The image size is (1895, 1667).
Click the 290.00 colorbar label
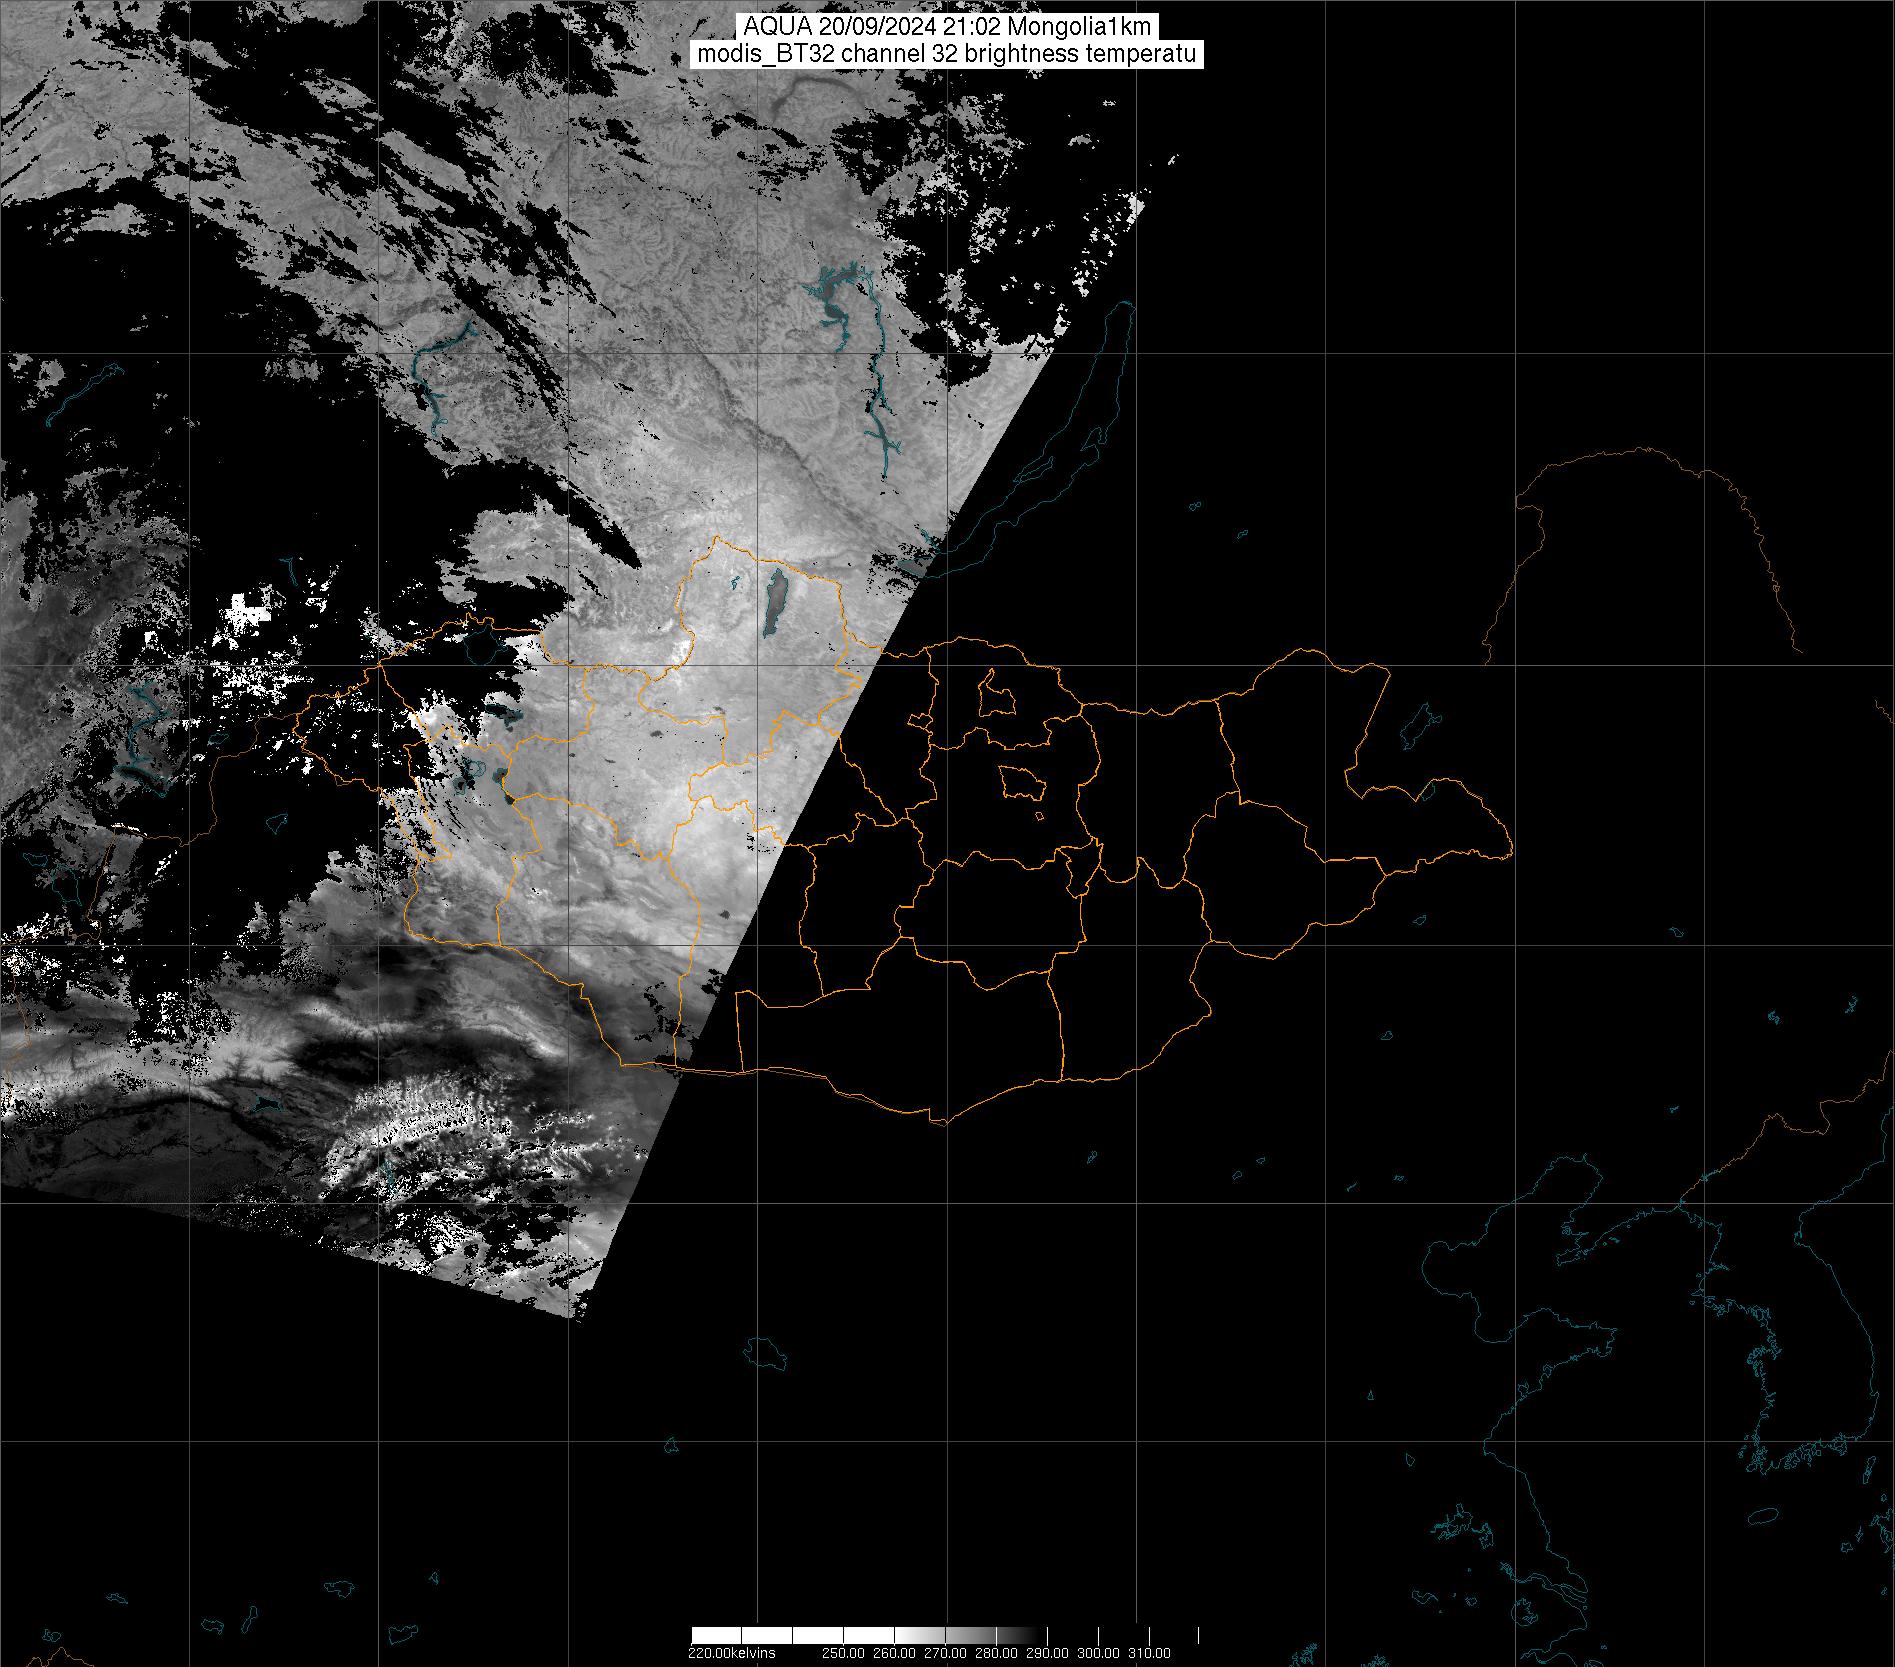pos(1048,1653)
